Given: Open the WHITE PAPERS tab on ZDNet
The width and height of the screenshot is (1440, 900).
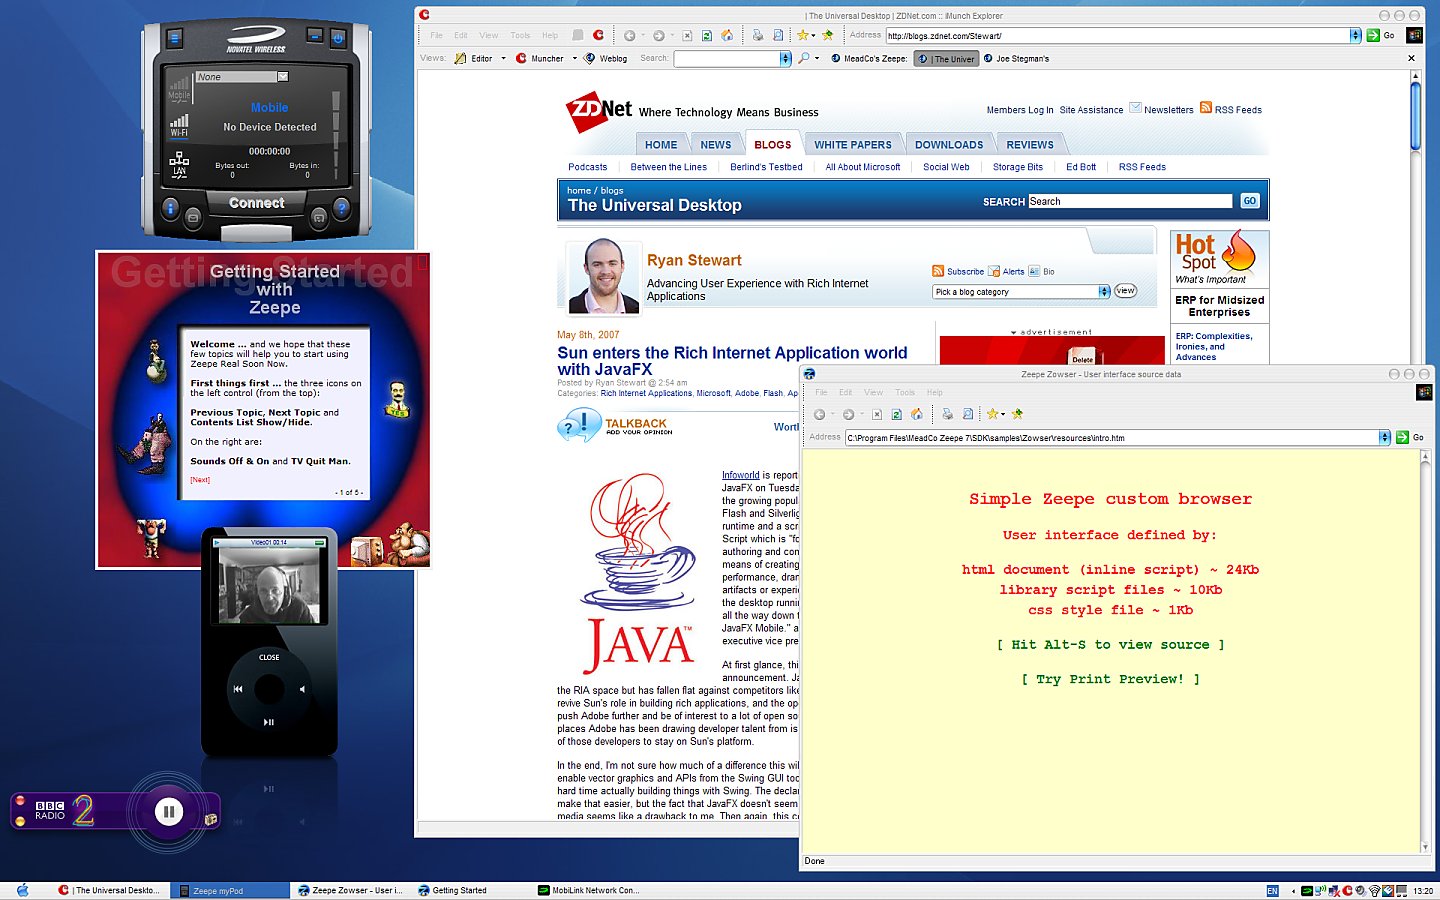Looking at the screenshot, I should pos(852,145).
